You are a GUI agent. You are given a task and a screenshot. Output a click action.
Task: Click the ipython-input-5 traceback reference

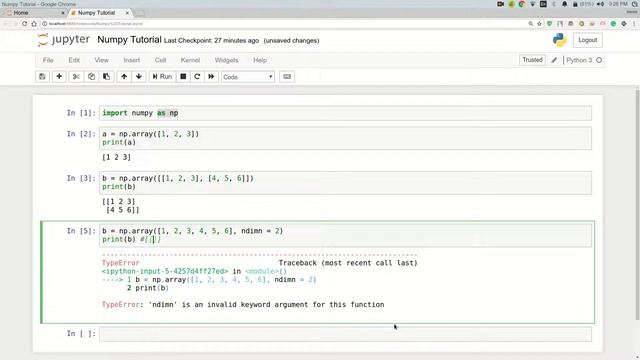165,271
